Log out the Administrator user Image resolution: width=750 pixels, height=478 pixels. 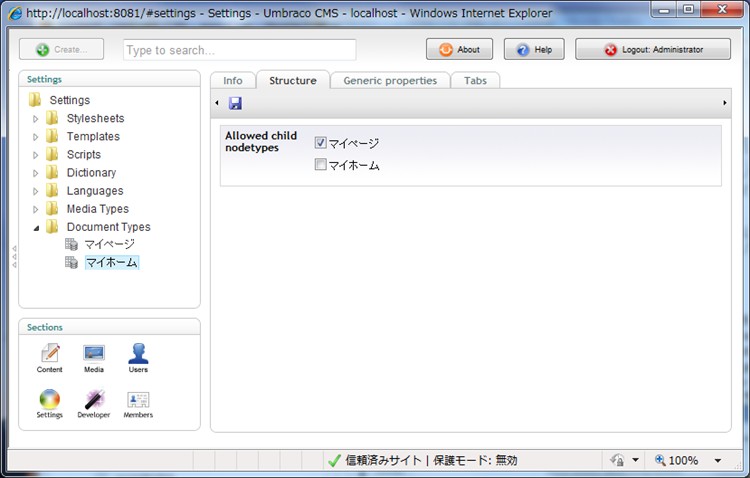[653, 49]
